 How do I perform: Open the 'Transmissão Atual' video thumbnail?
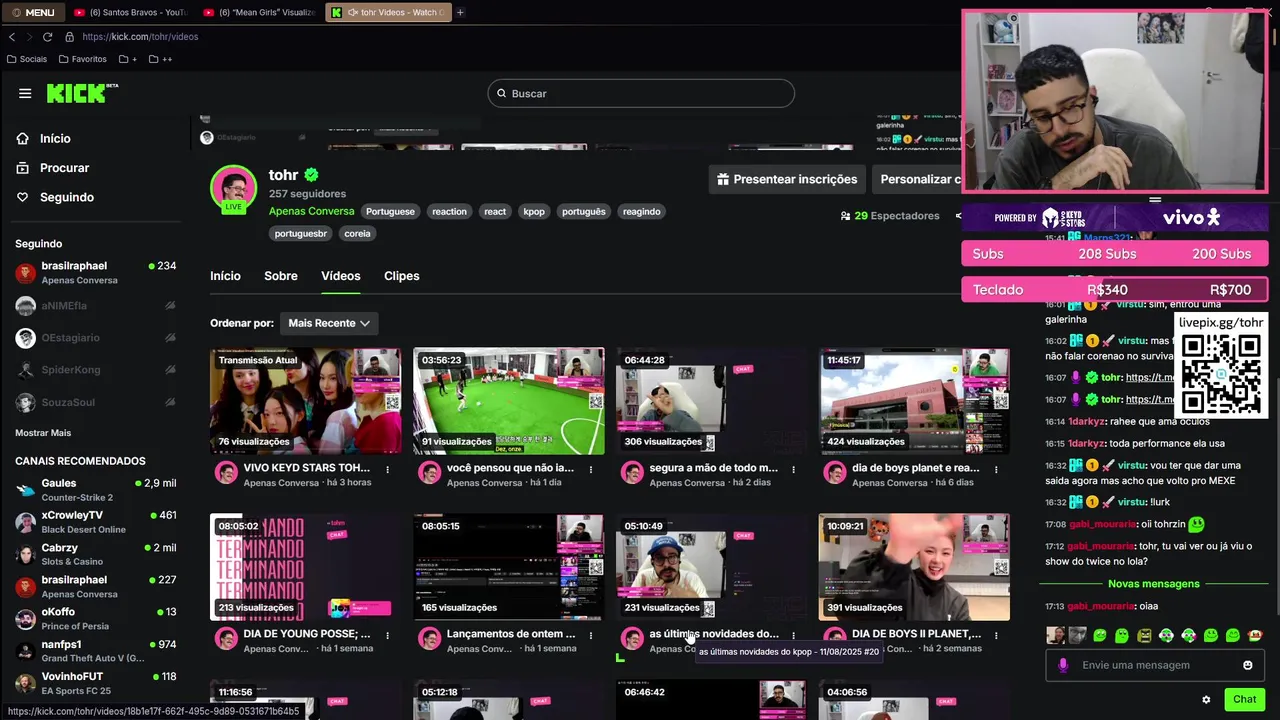(x=306, y=401)
